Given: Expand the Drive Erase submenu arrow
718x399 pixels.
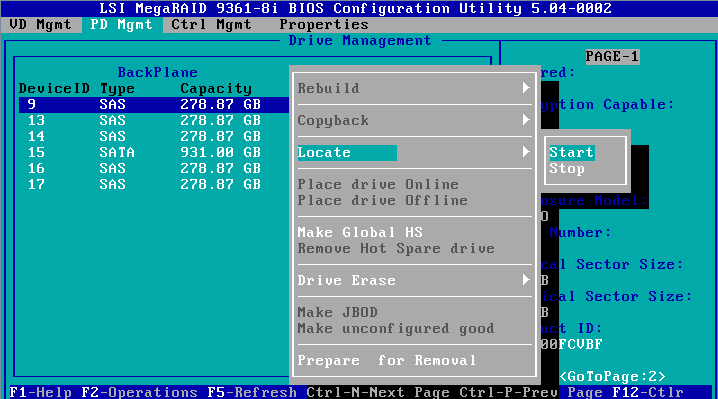Looking at the screenshot, I should click(526, 279).
